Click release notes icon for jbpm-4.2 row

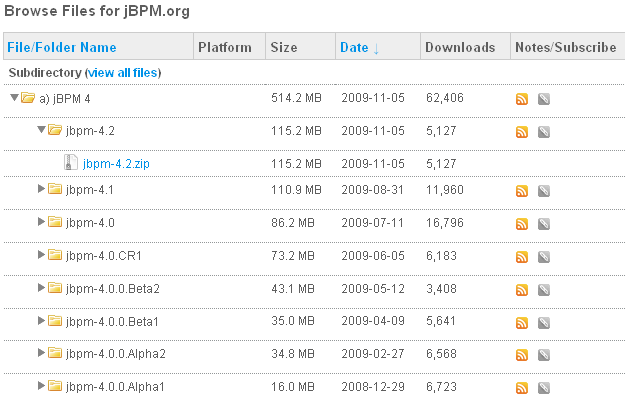point(543,132)
